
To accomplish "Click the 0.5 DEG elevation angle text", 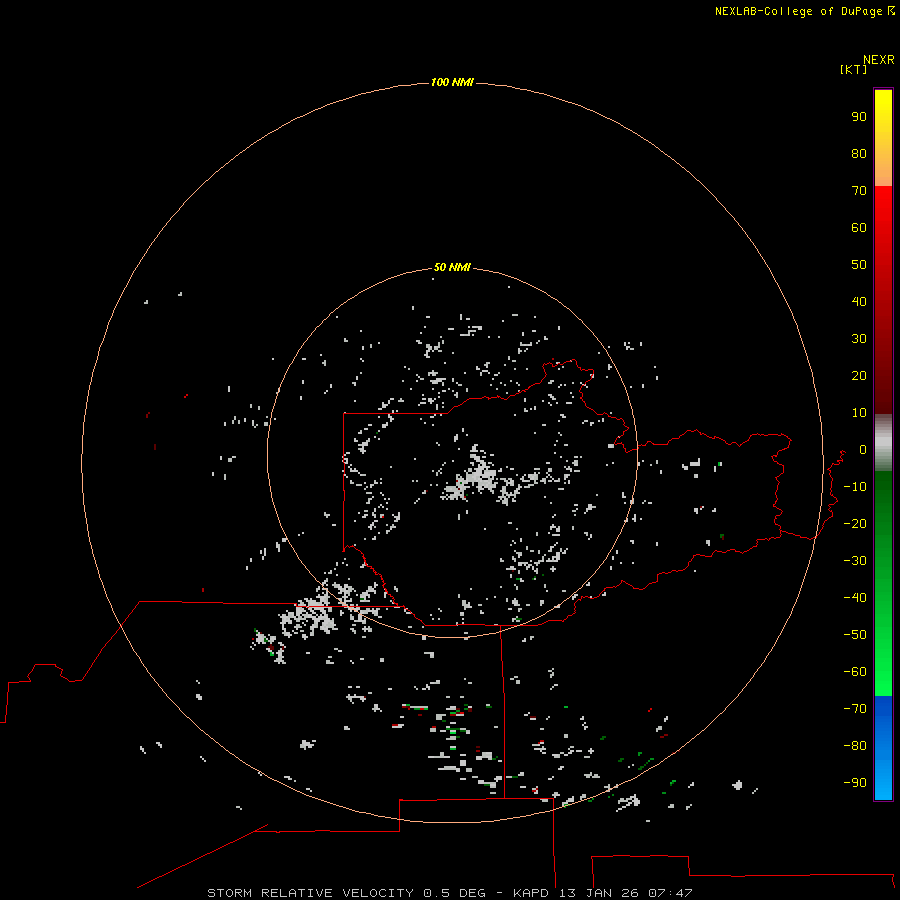I will click(454, 893).
